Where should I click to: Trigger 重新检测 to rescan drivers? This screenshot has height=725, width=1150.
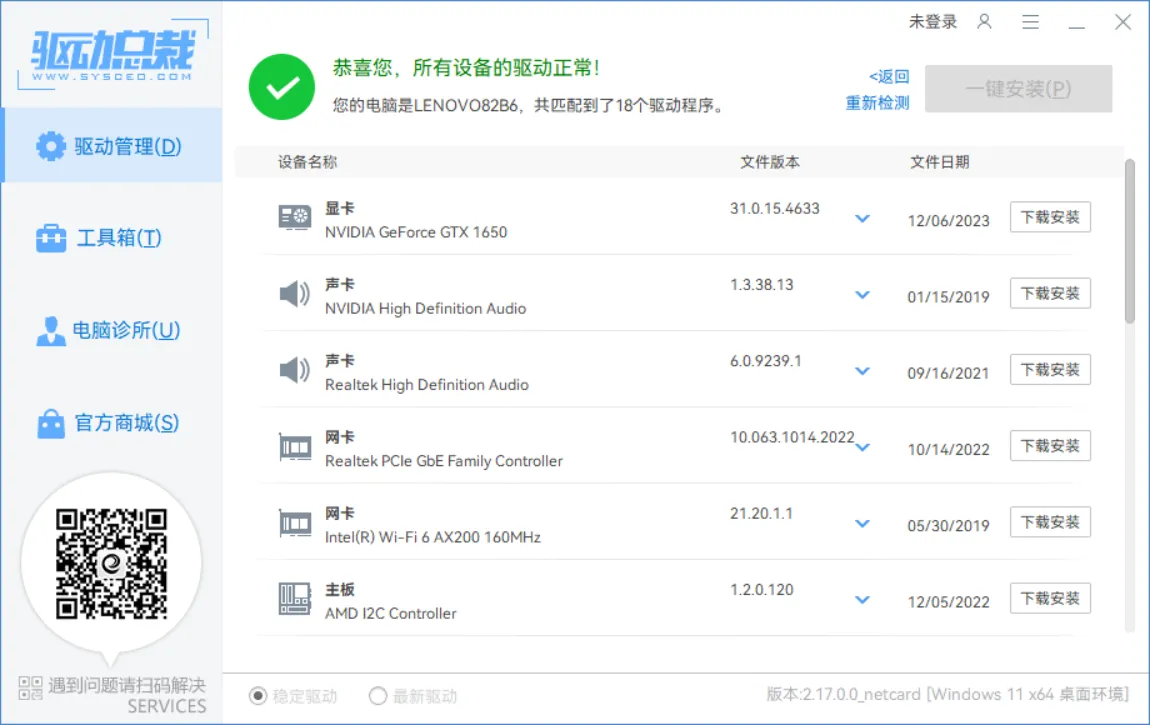878,103
